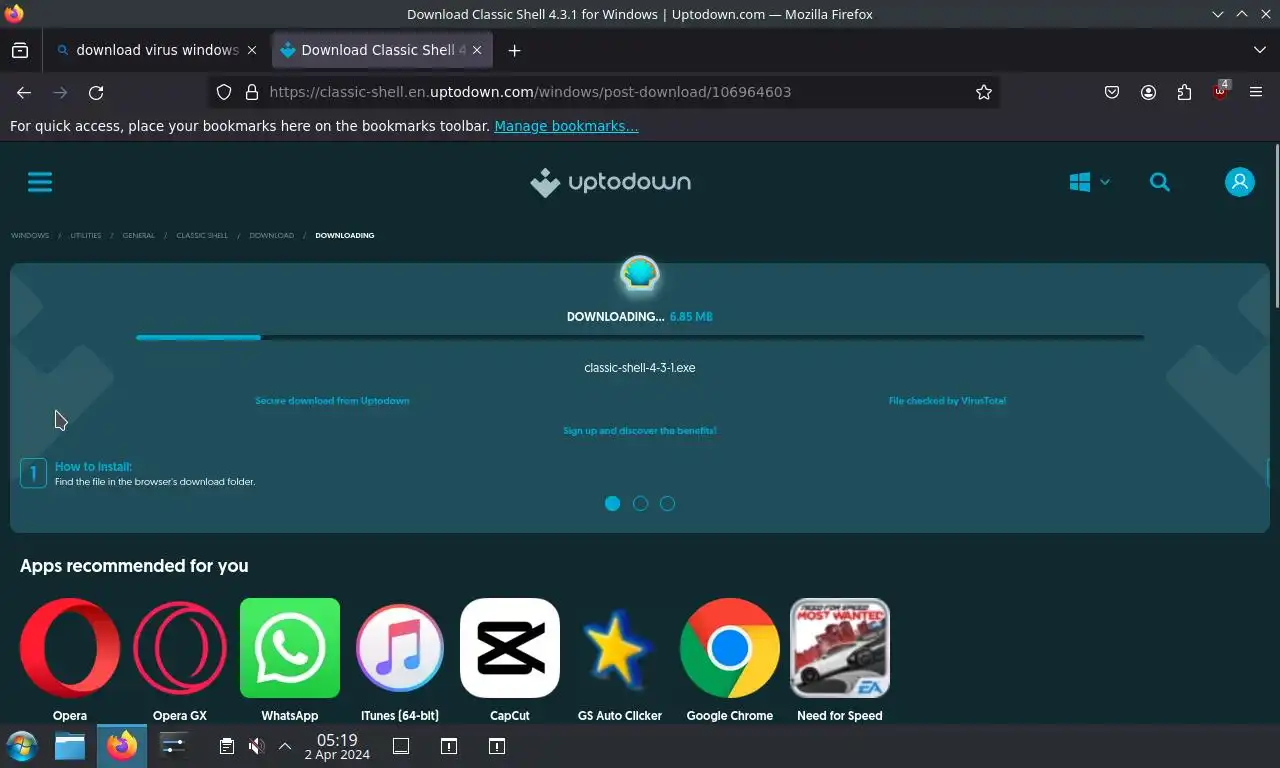The image size is (1280, 768).
Task: Toggle the muted volume tray icon
Action: [x=256, y=746]
